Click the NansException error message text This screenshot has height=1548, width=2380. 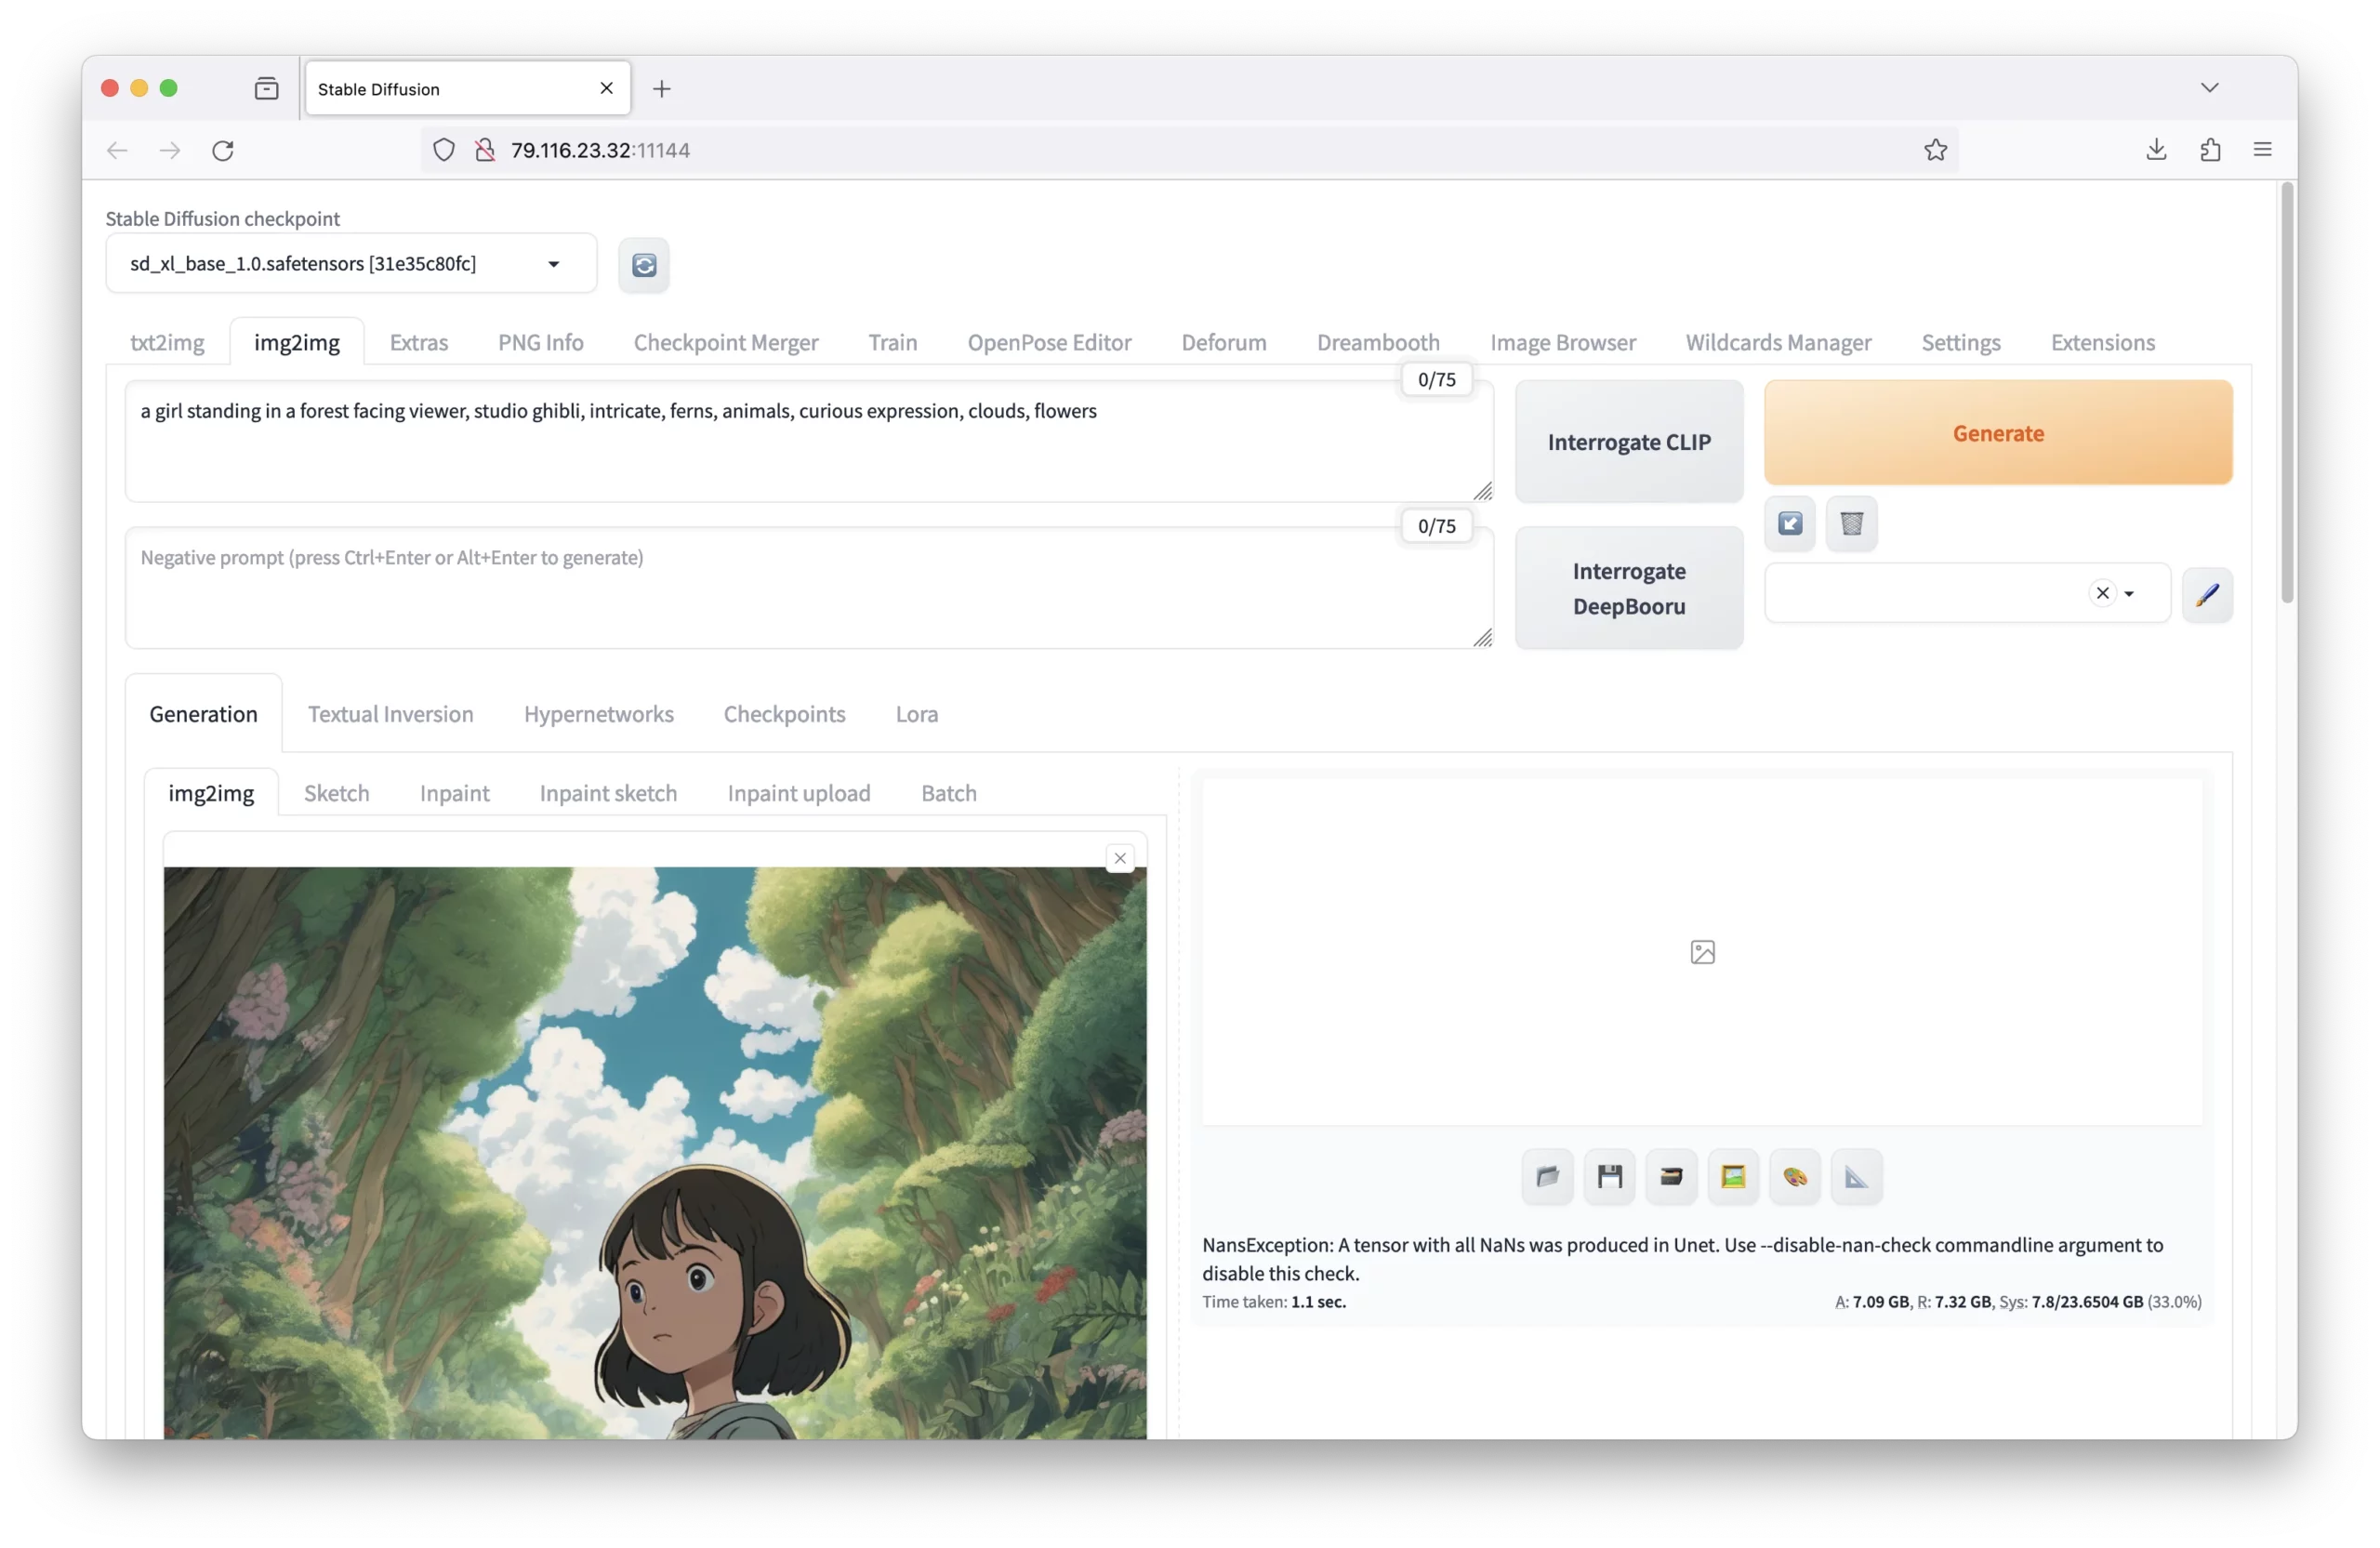1682,1259
